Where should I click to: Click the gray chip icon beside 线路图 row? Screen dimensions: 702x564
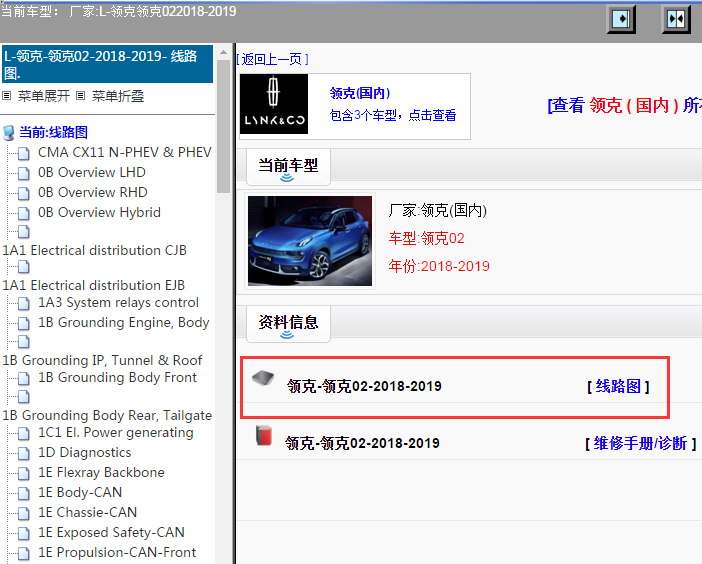point(263,378)
